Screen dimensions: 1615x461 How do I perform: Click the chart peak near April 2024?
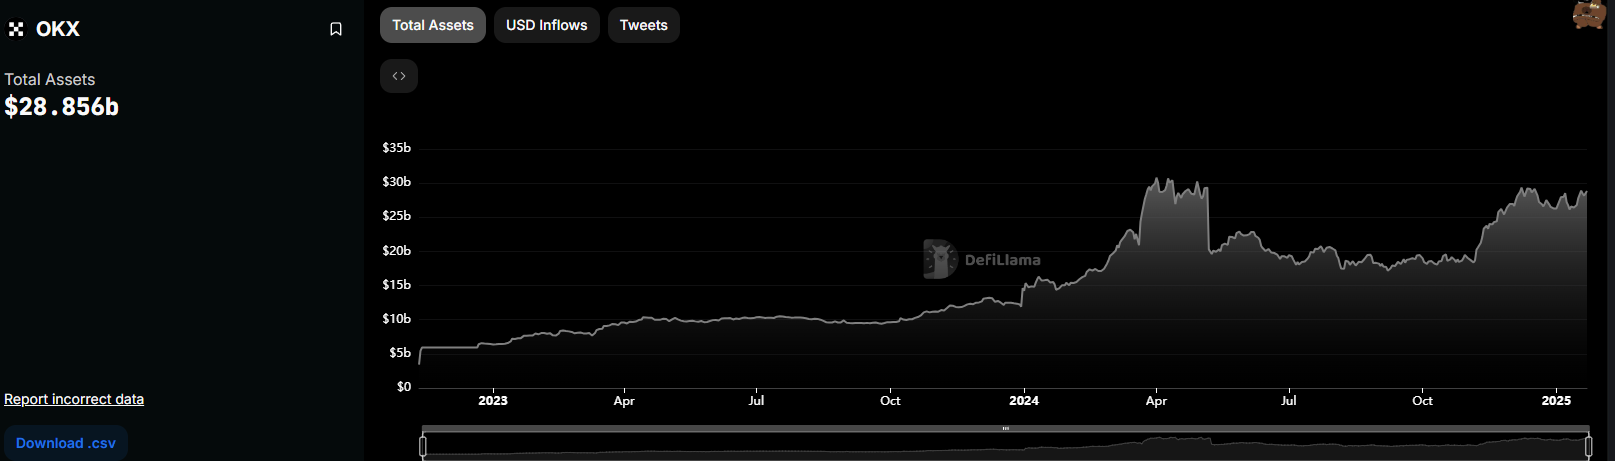[x=1157, y=180]
